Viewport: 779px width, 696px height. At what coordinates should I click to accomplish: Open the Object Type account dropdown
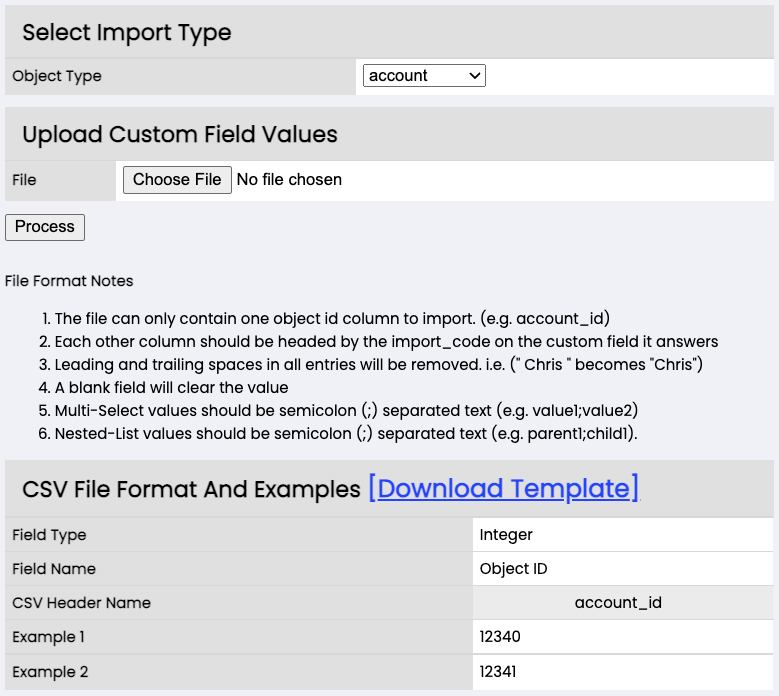(x=424, y=76)
